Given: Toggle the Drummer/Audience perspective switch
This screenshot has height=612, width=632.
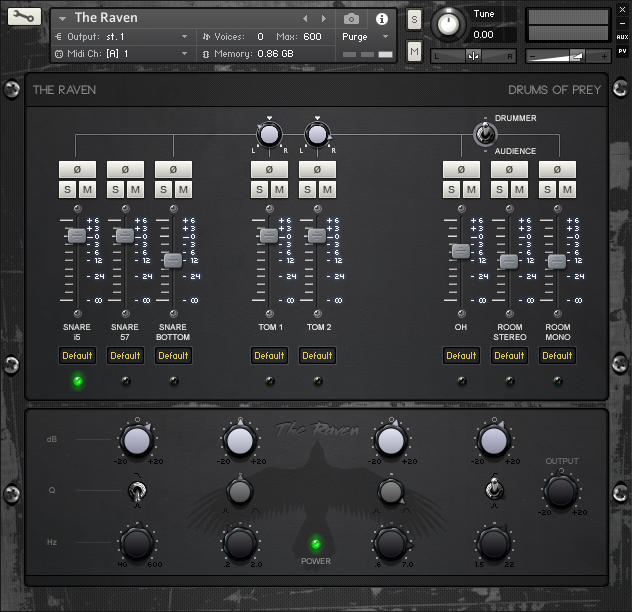Looking at the screenshot, I should coord(484,134).
